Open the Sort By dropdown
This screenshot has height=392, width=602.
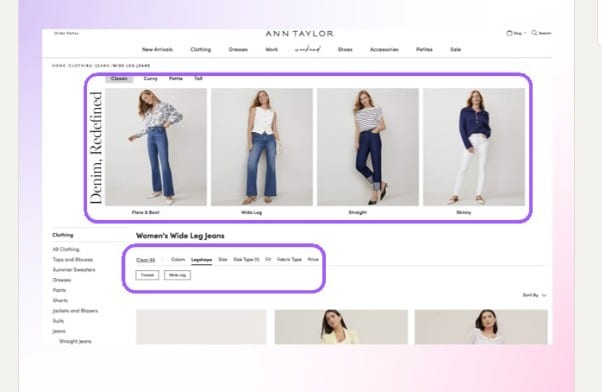pos(534,295)
